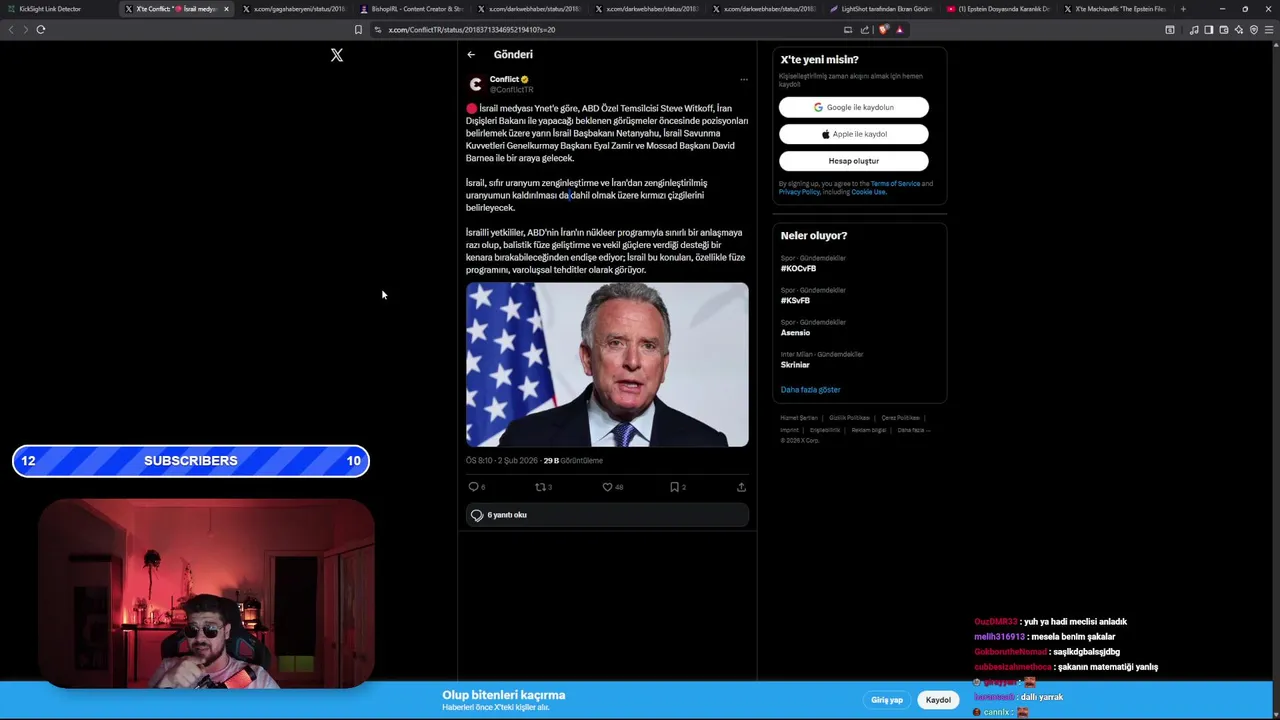
Task: Click the X logo at top left
Action: [337, 55]
